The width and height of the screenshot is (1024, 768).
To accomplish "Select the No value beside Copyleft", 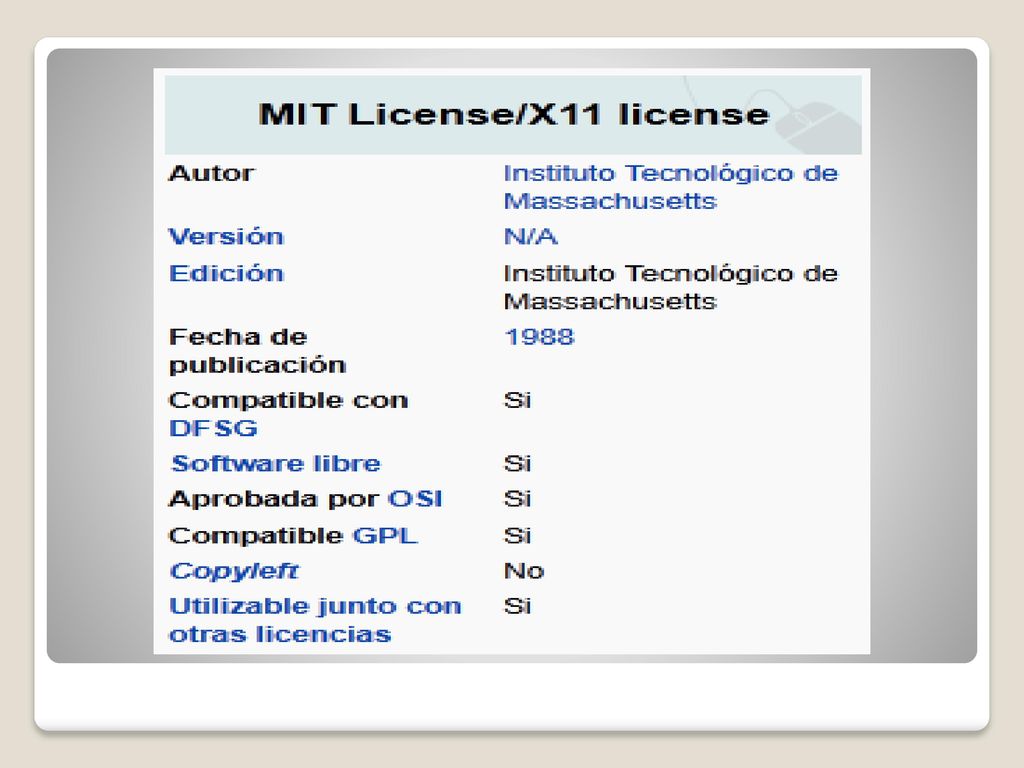I will click(x=524, y=571).
